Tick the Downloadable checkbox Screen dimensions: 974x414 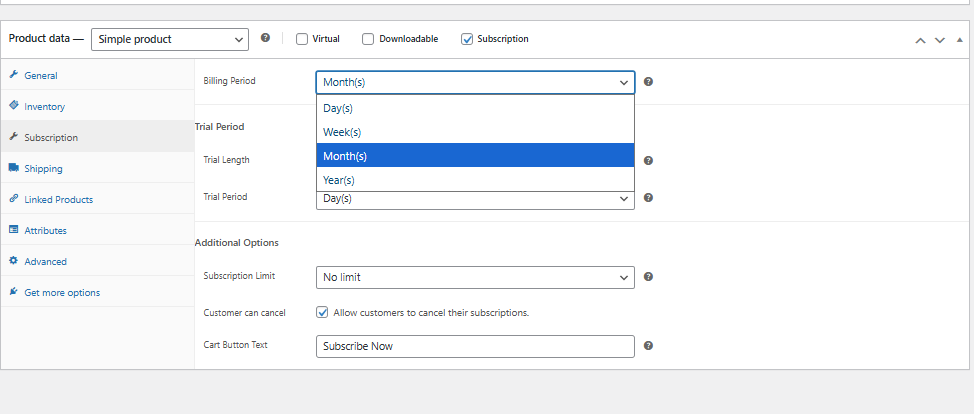click(368, 39)
